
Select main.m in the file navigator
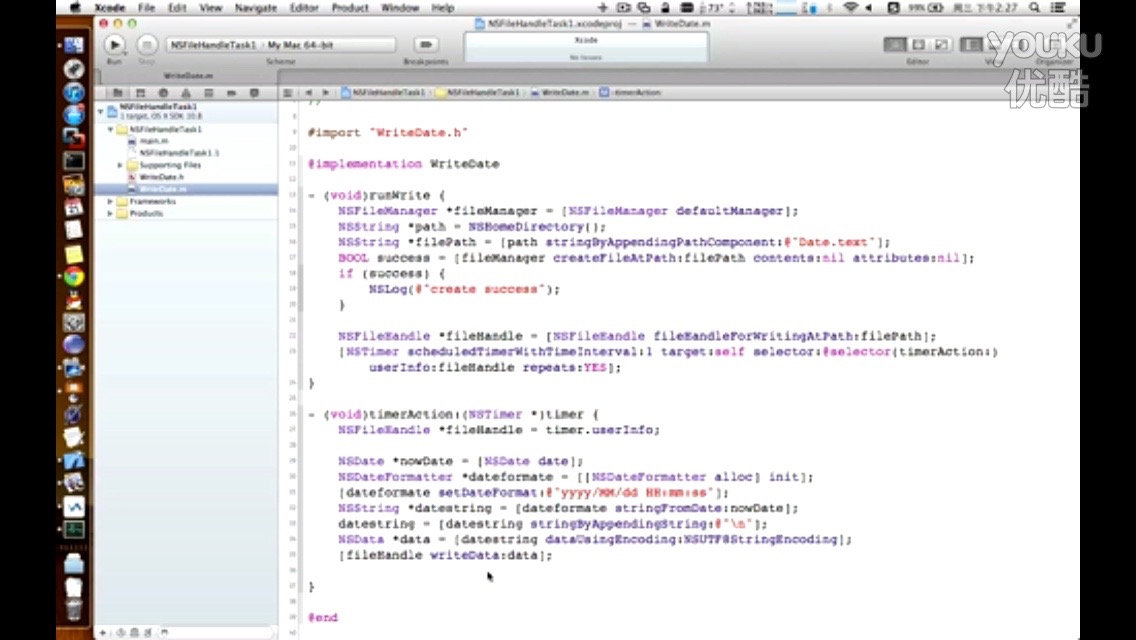point(153,141)
